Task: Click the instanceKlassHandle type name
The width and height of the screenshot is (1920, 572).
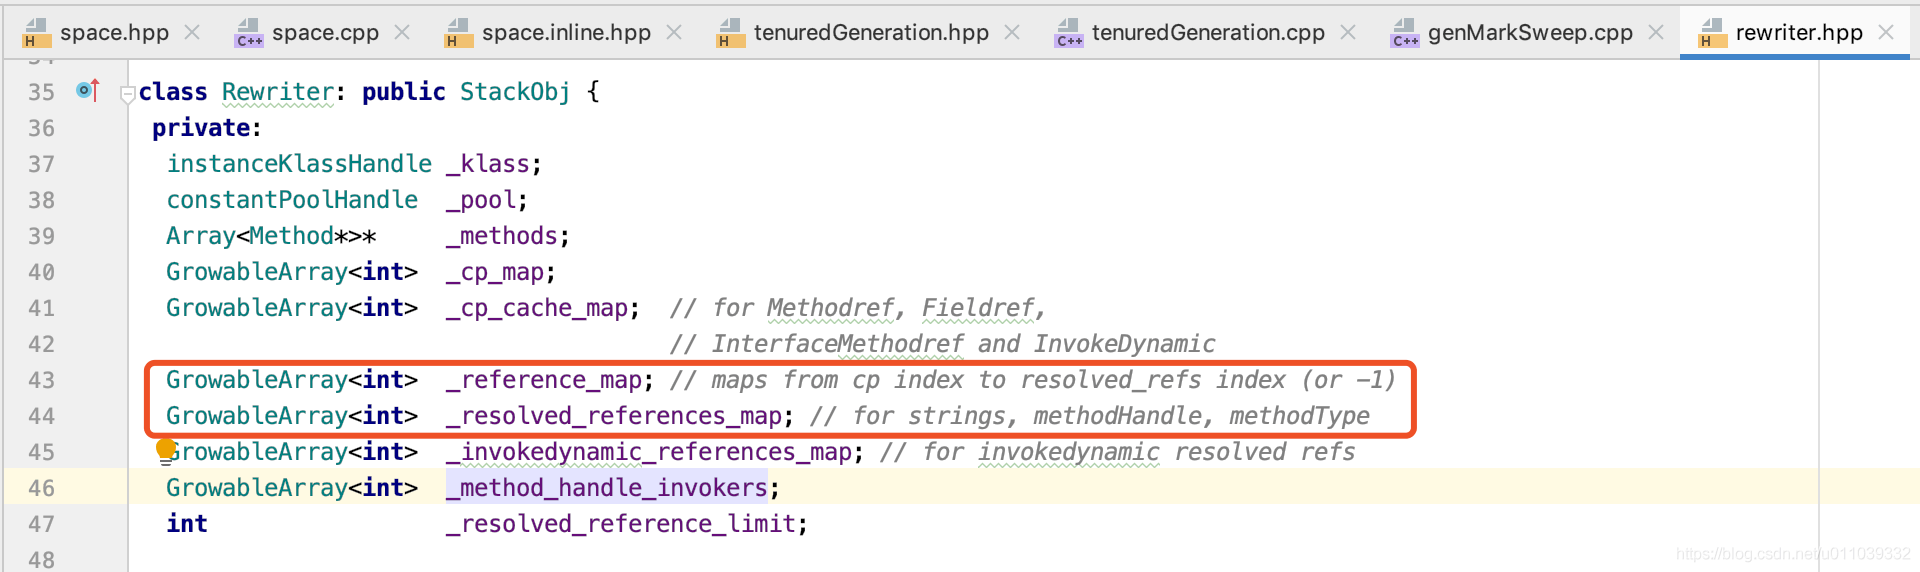Action: click(x=299, y=164)
